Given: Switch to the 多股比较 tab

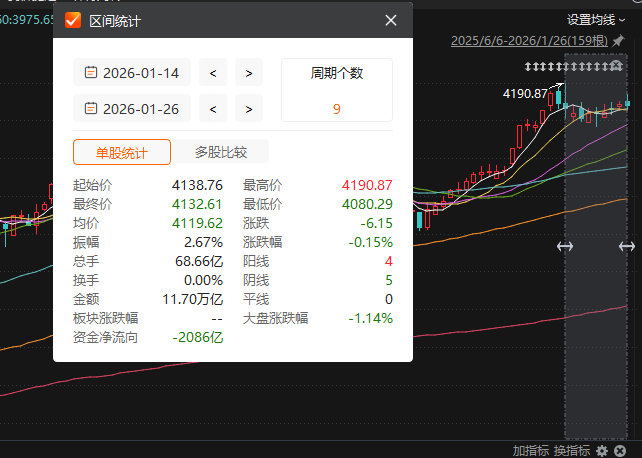Looking at the screenshot, I should tap(220, 152).
